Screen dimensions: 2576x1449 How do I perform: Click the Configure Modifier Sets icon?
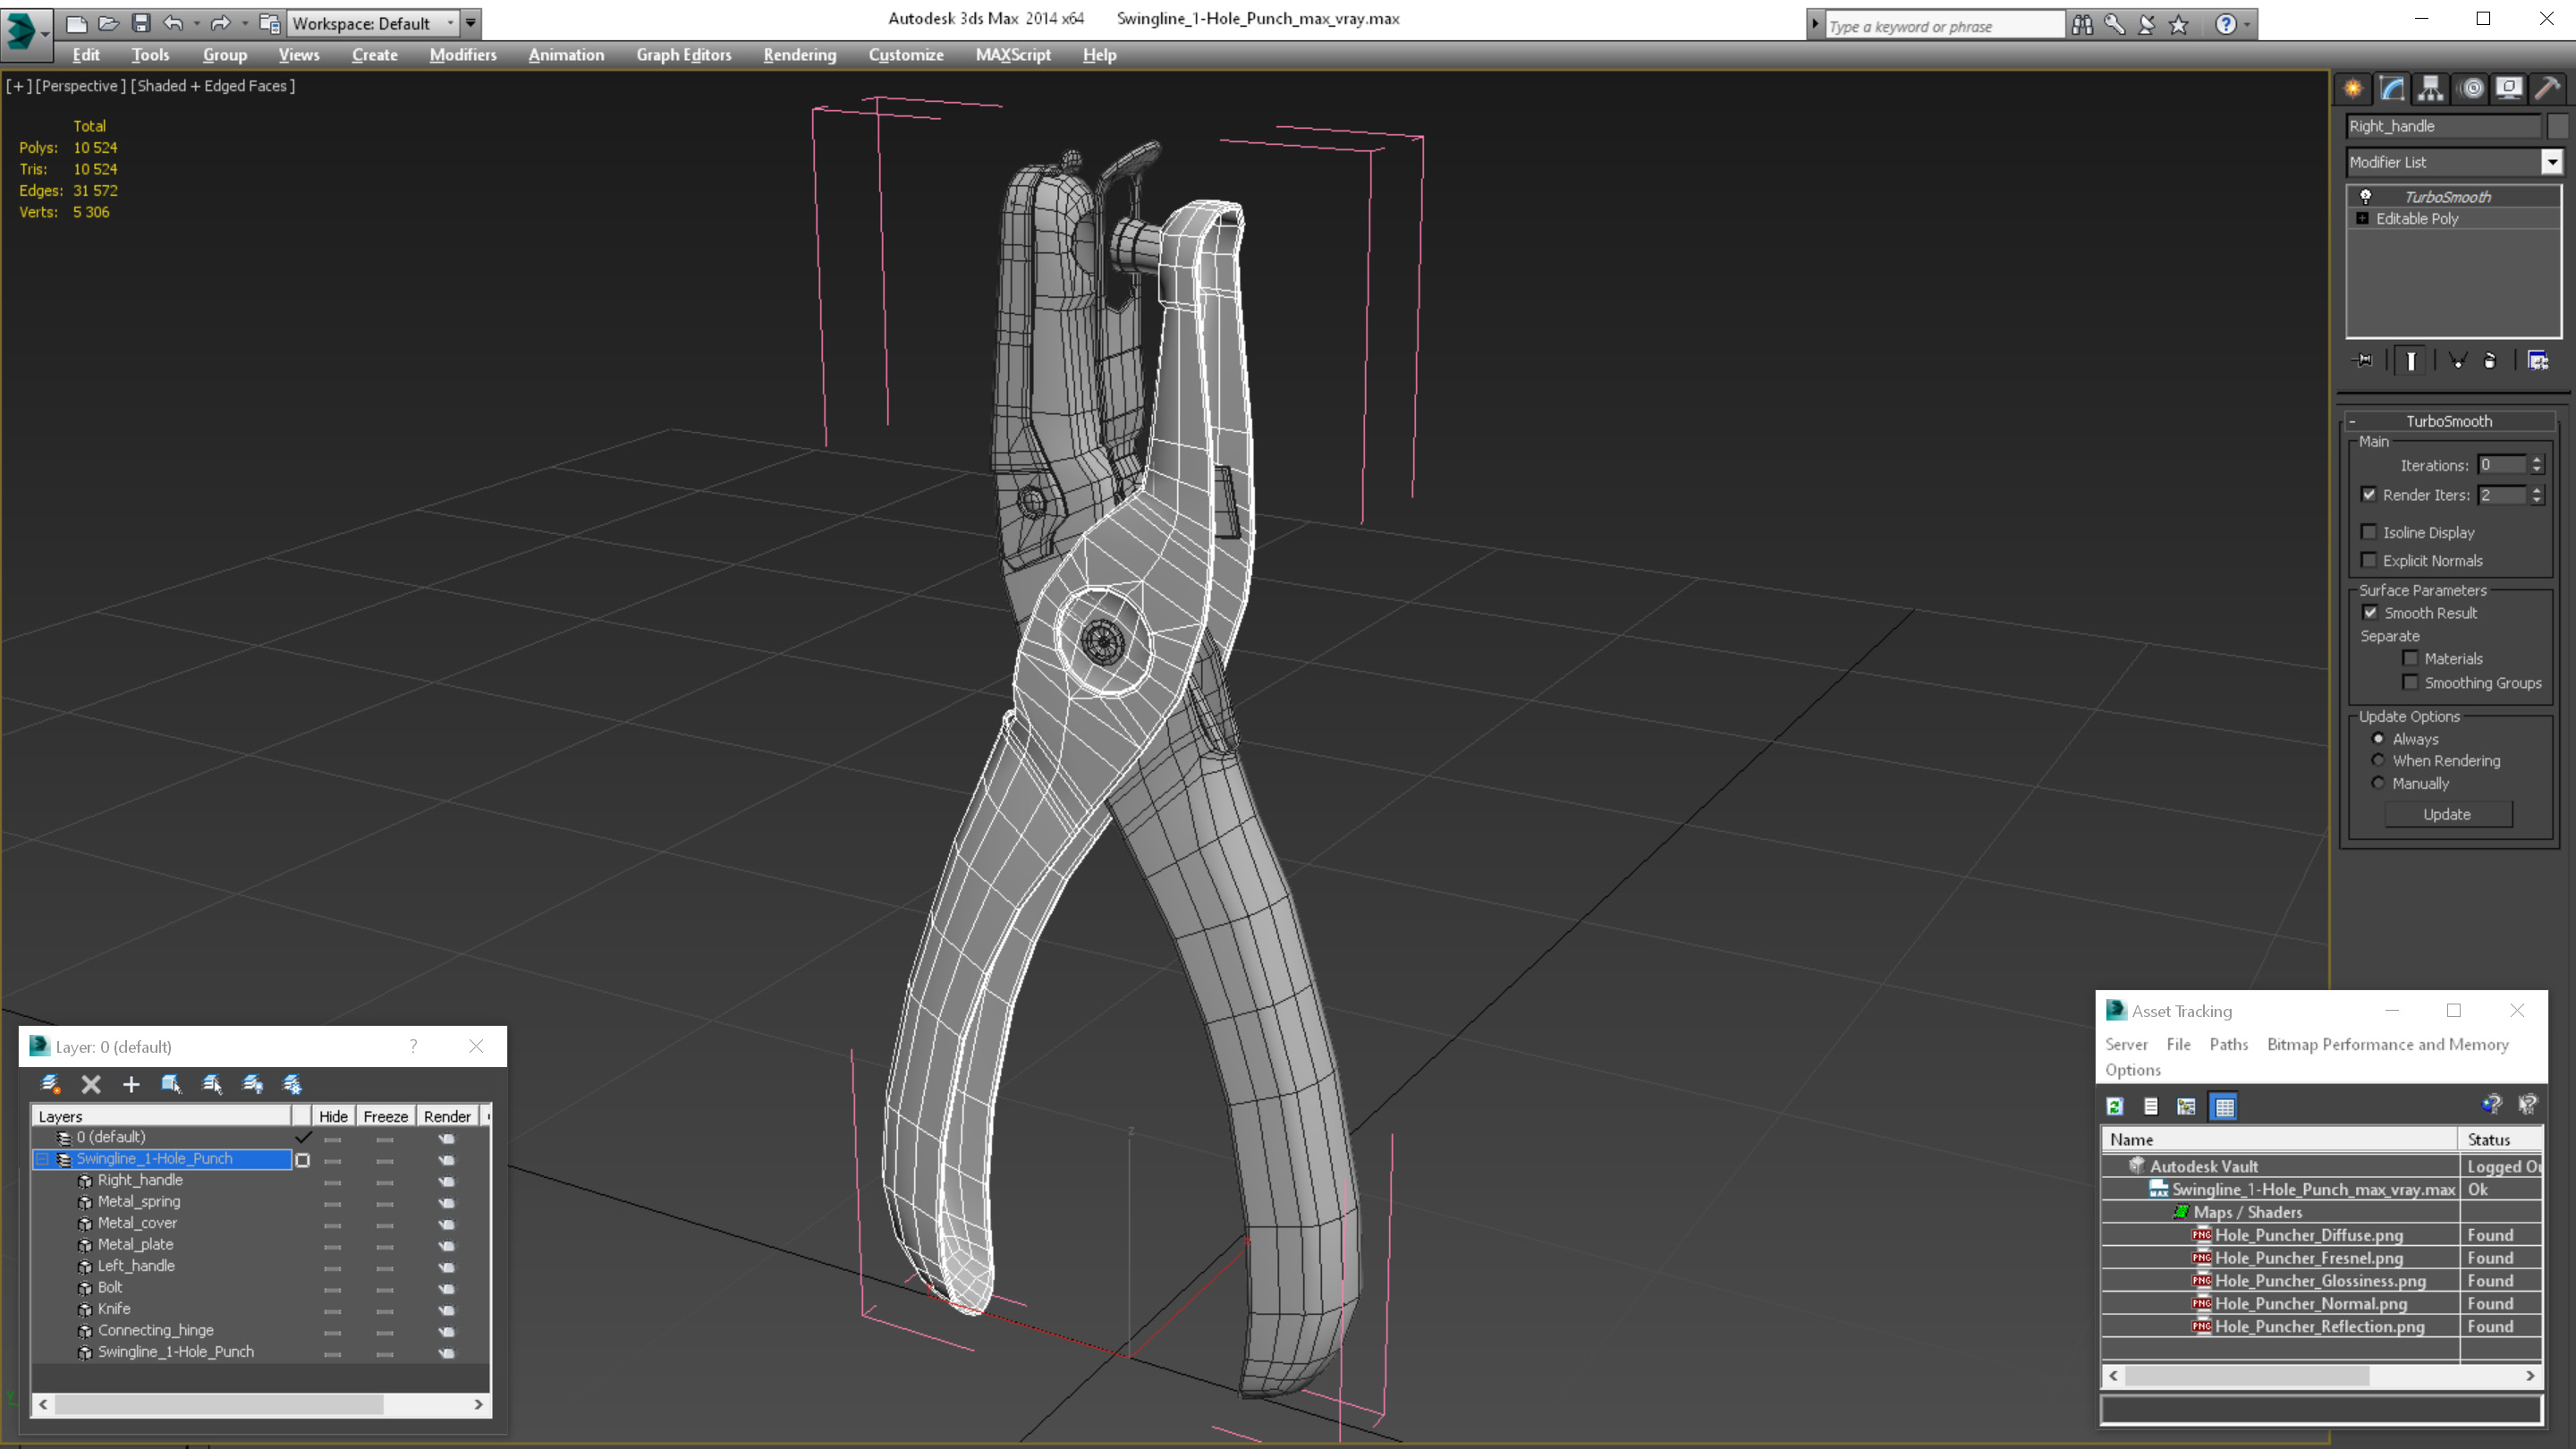click(2538, 361)
